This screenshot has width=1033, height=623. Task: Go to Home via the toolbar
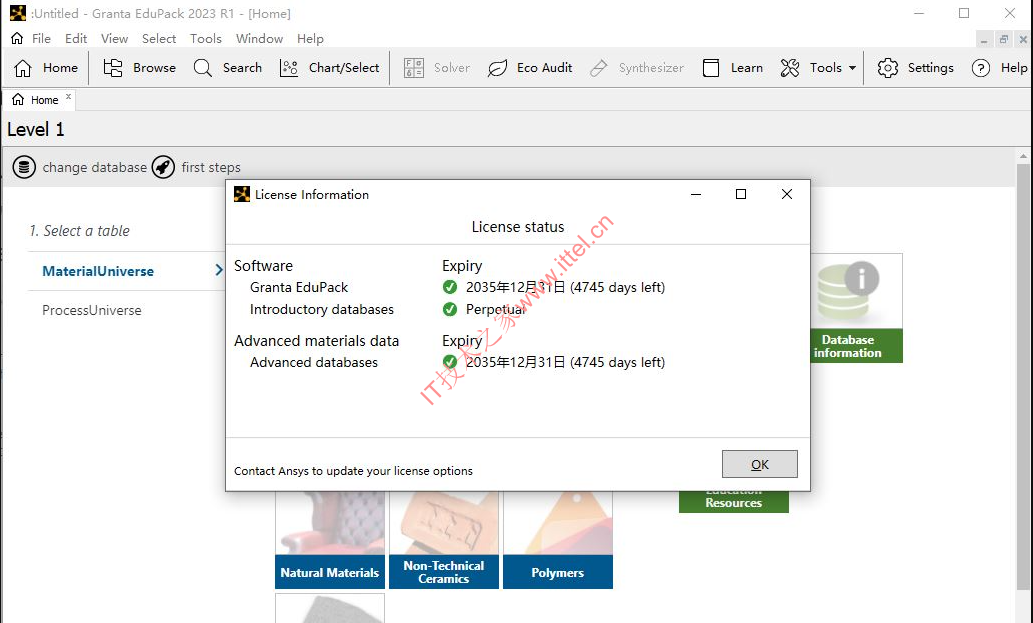pyautogui.click(x=46, y=68)
